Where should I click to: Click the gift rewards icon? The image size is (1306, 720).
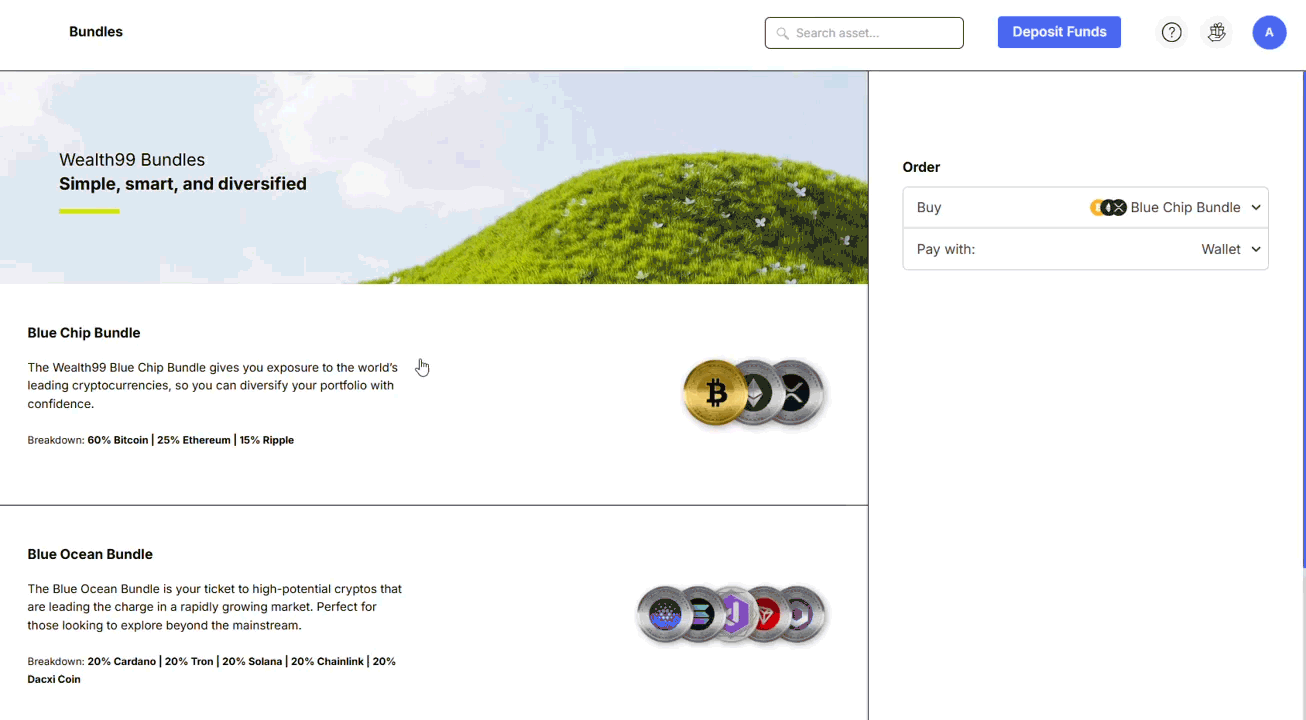[x=1216, y=32]
